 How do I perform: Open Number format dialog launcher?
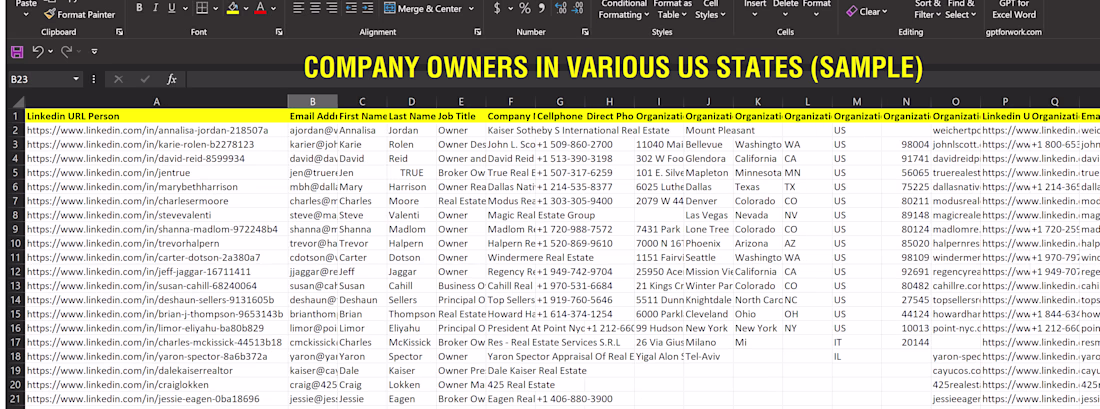584,32
